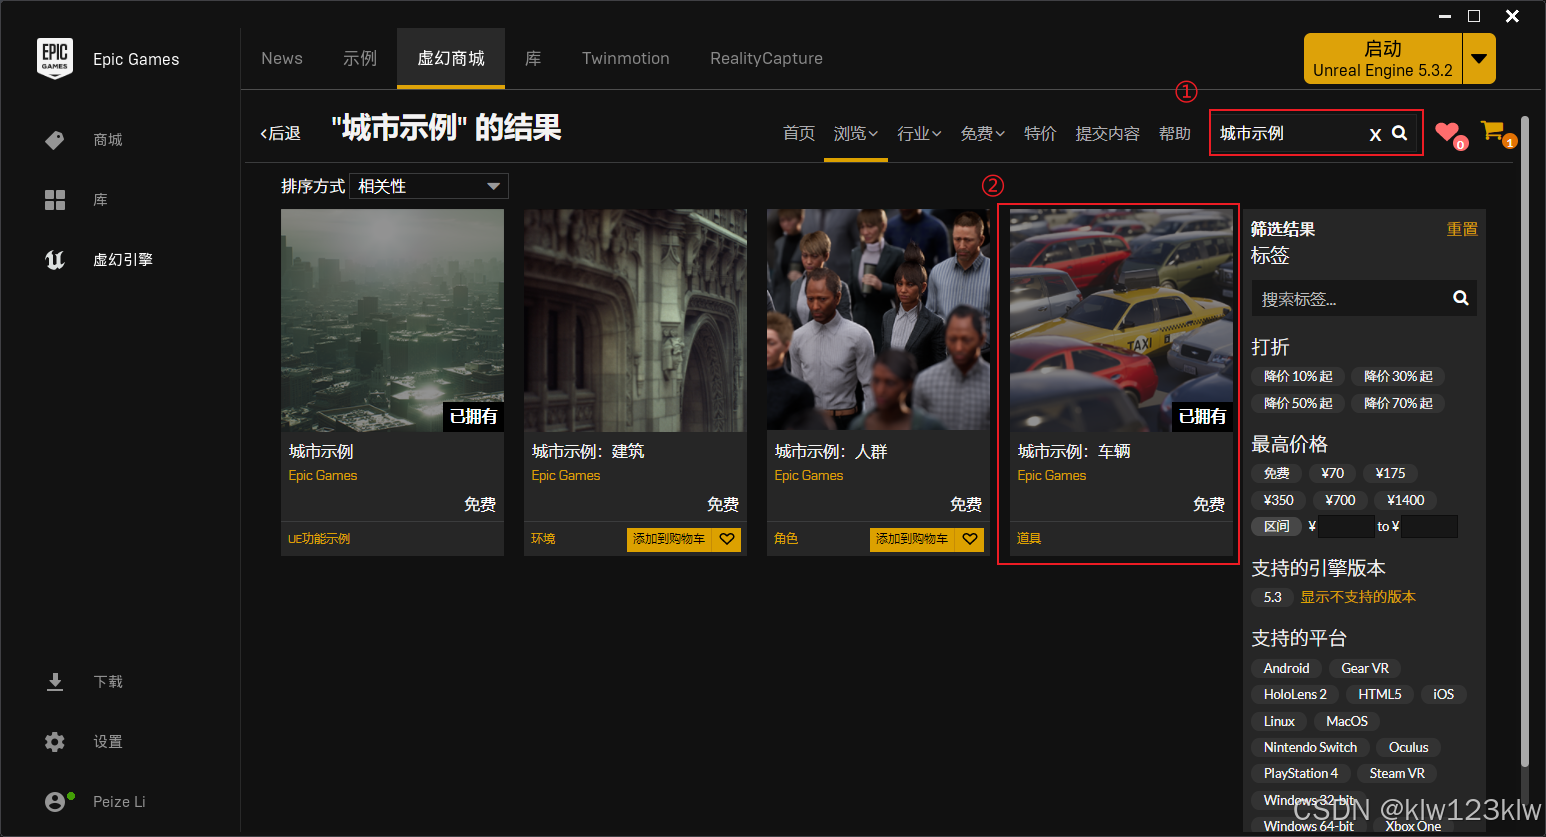Open the 设置 gear icon
The width and height of the screenshot is (1546, 837).
(55, 742)
